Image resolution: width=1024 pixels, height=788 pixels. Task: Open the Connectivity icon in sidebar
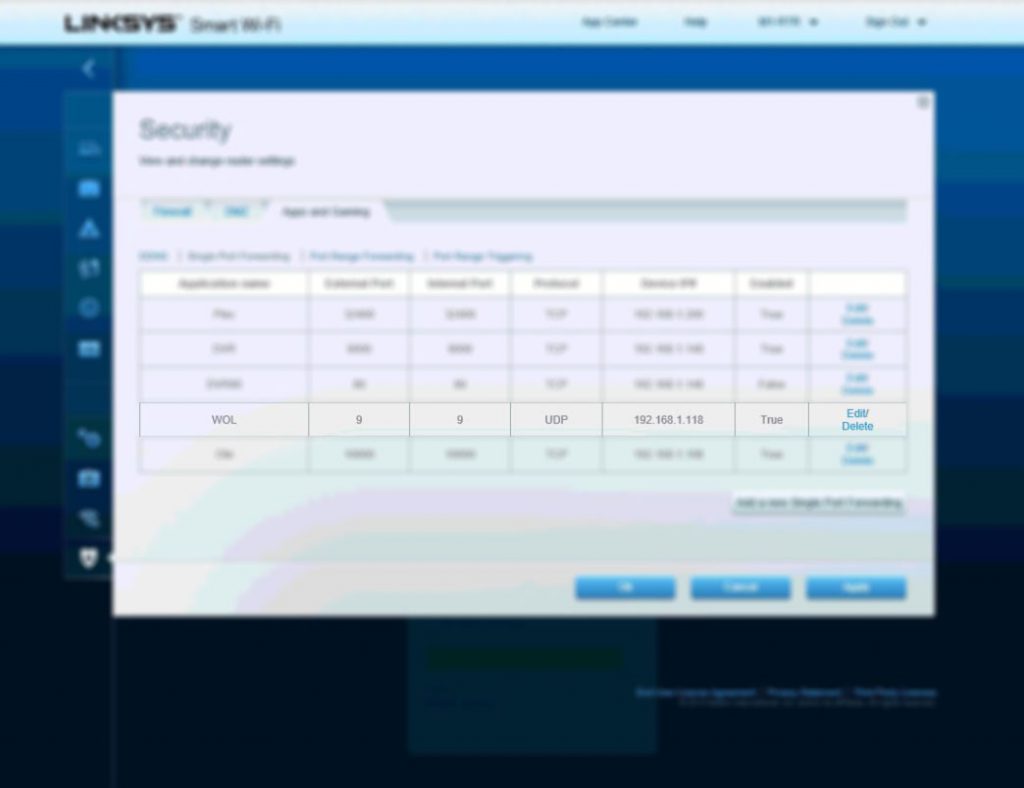tap(88, 438)
